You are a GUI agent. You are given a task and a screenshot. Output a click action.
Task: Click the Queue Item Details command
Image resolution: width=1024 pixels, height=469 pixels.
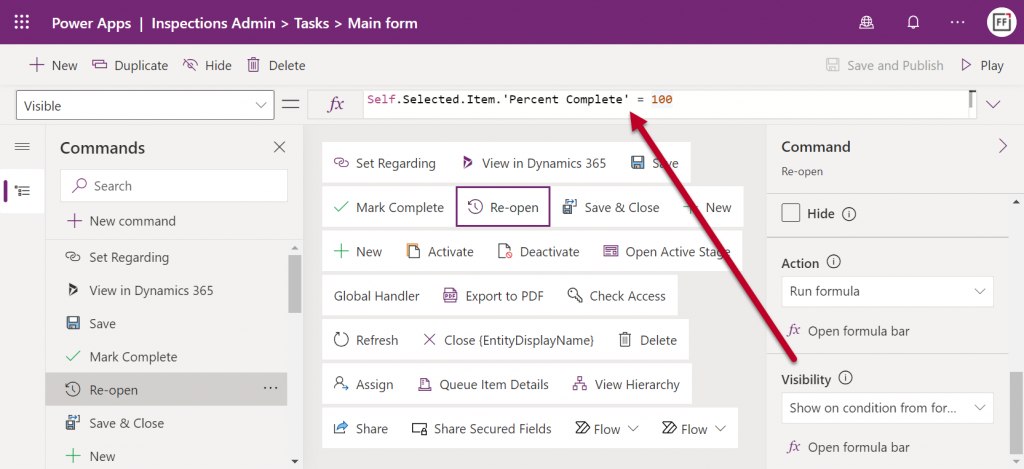(483, 385)
